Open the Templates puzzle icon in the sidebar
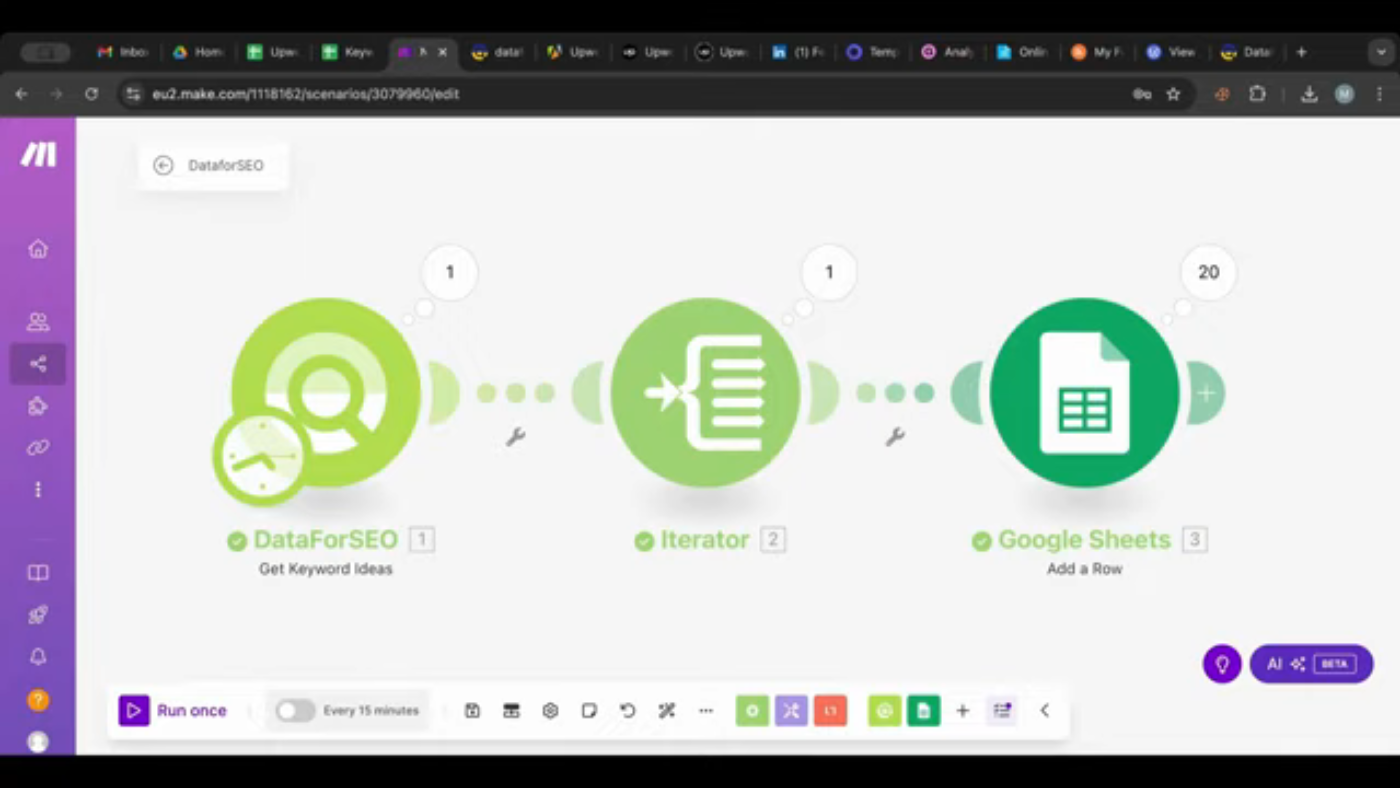The image size is (1400, 788). pos(38,406)
